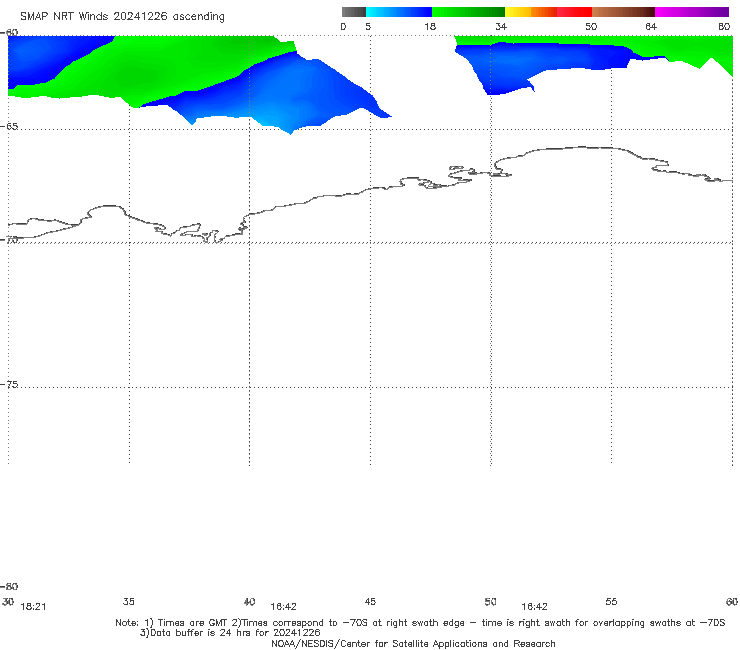The image size is (740, 650).
Task: Click the 'NOAA/NESDIS/Center for Satellite Applications and Research' credit
Action: [x=413, y=644]
